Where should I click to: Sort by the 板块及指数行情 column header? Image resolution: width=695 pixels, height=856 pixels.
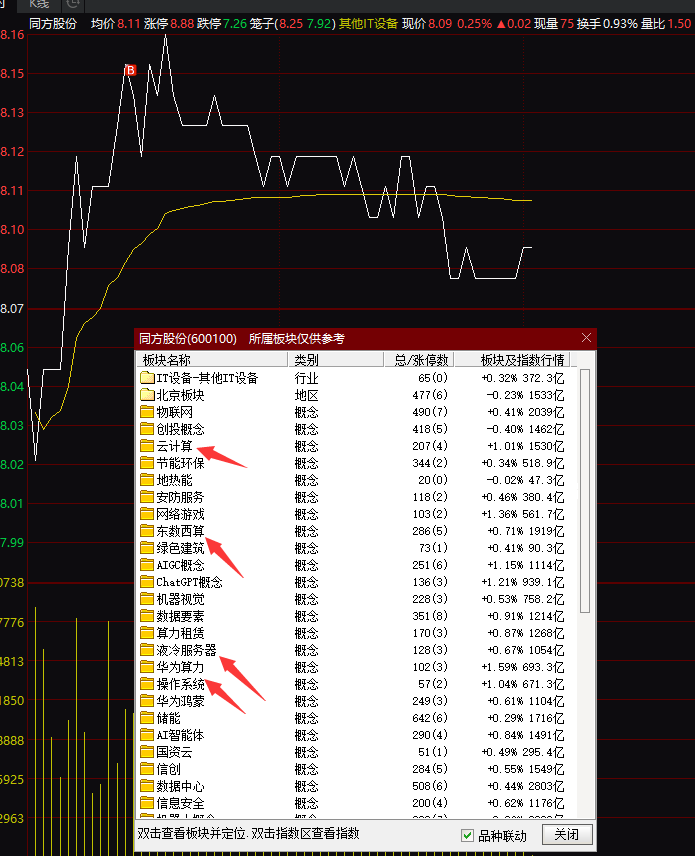[513, 360]
